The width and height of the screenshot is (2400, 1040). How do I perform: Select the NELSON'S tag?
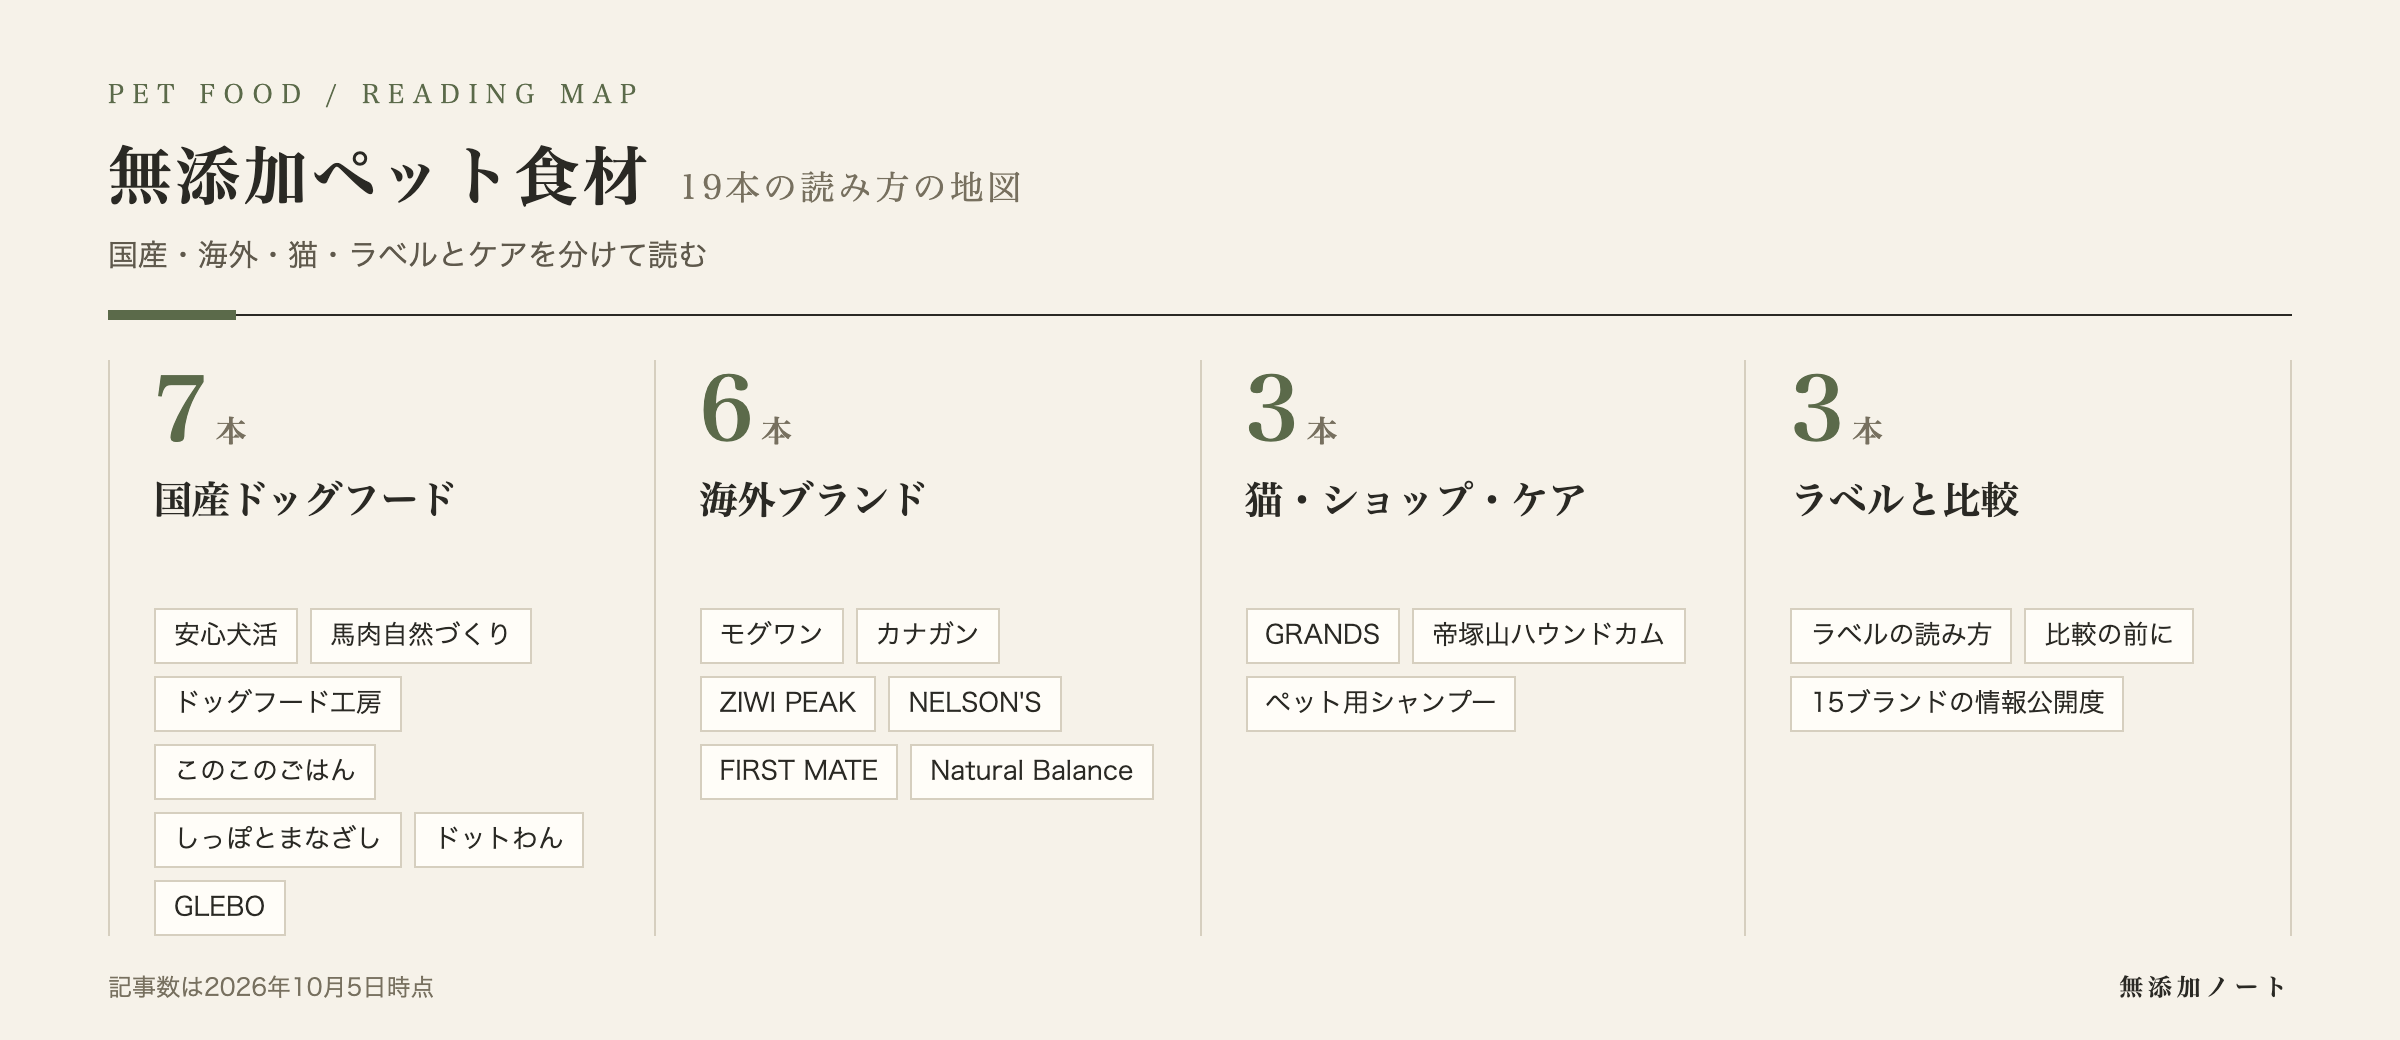pyautogui.click(x=974, y=703)
